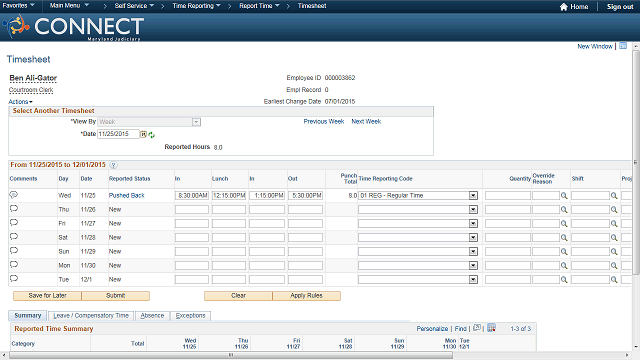The height and width of the screenshot is (360, 640).
Task: Switch to Leave / Compensatory Time tab
Action: click(x=91, y=316)
